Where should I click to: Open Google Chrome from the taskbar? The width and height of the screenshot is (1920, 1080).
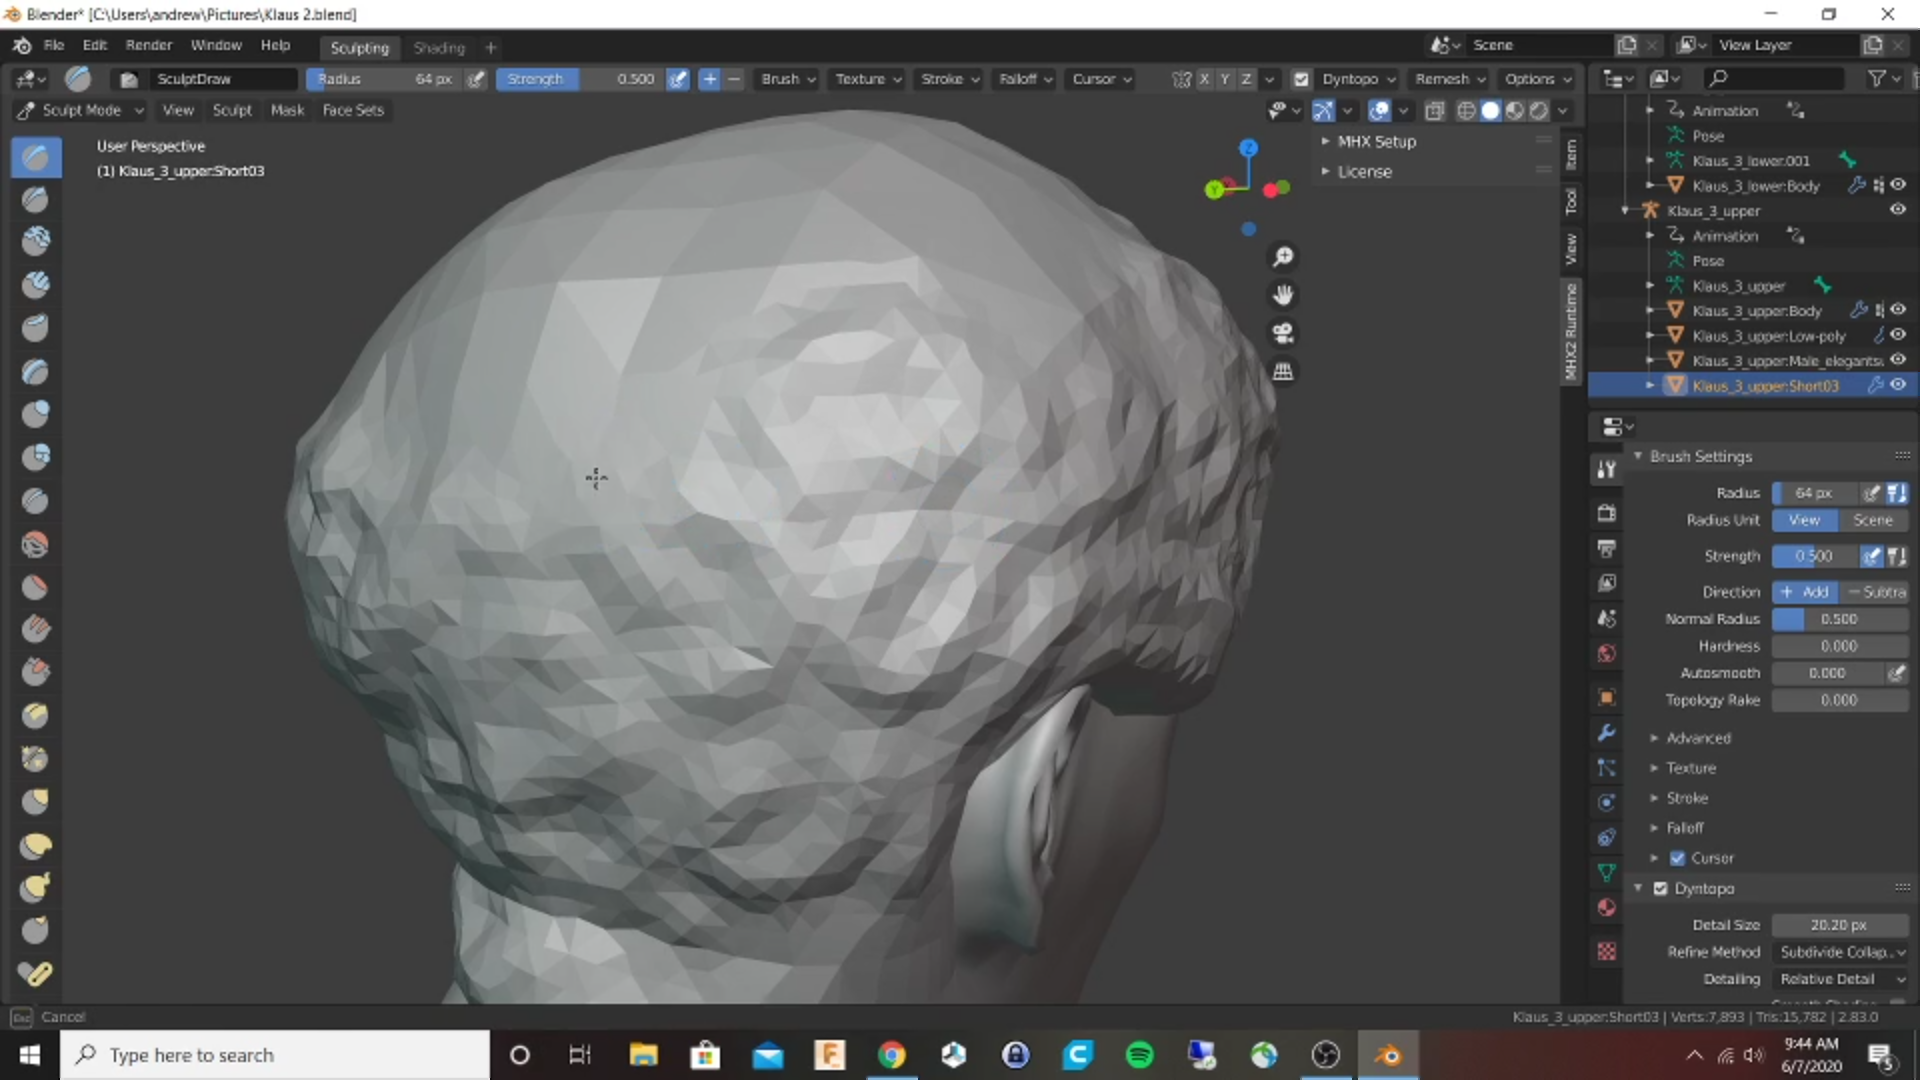(x=891, y=1055)
